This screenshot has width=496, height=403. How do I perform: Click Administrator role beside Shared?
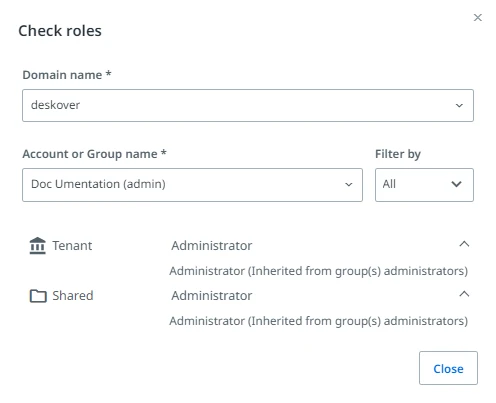[x=212, y=296]
